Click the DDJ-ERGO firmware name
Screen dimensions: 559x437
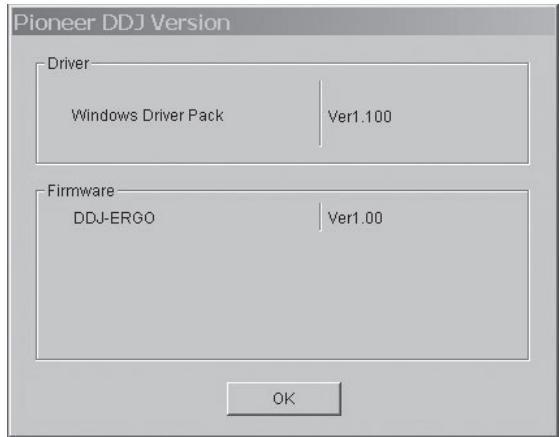click(x=114, y=218)
